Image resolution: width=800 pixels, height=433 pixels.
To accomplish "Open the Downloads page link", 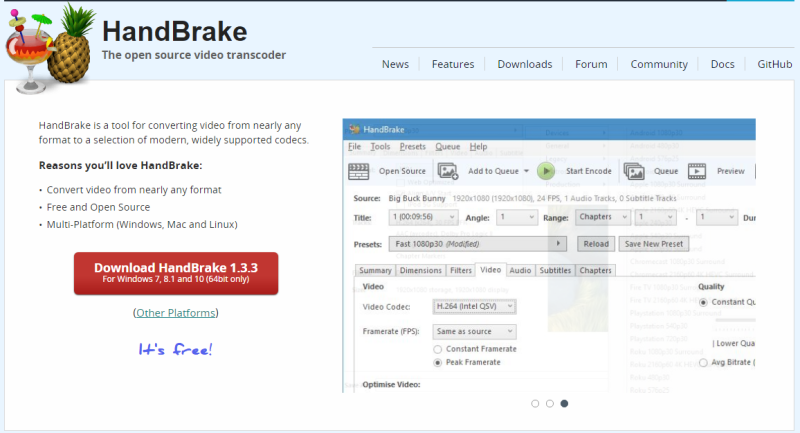I will tap(524, 64).
